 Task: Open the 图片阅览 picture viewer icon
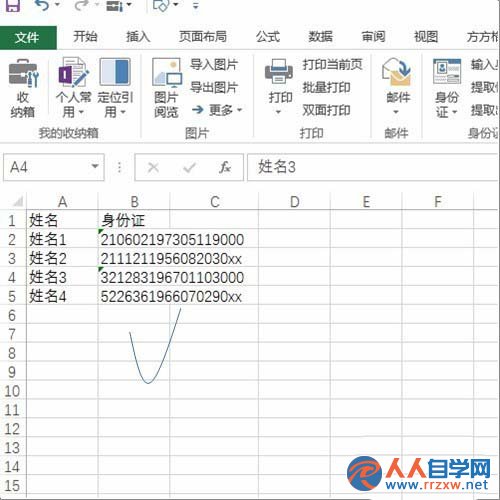[167, 72]
